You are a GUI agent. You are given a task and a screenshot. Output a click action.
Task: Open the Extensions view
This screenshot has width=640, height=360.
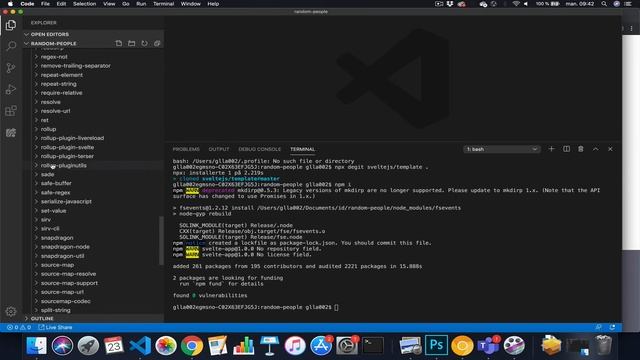click(11, 111)
